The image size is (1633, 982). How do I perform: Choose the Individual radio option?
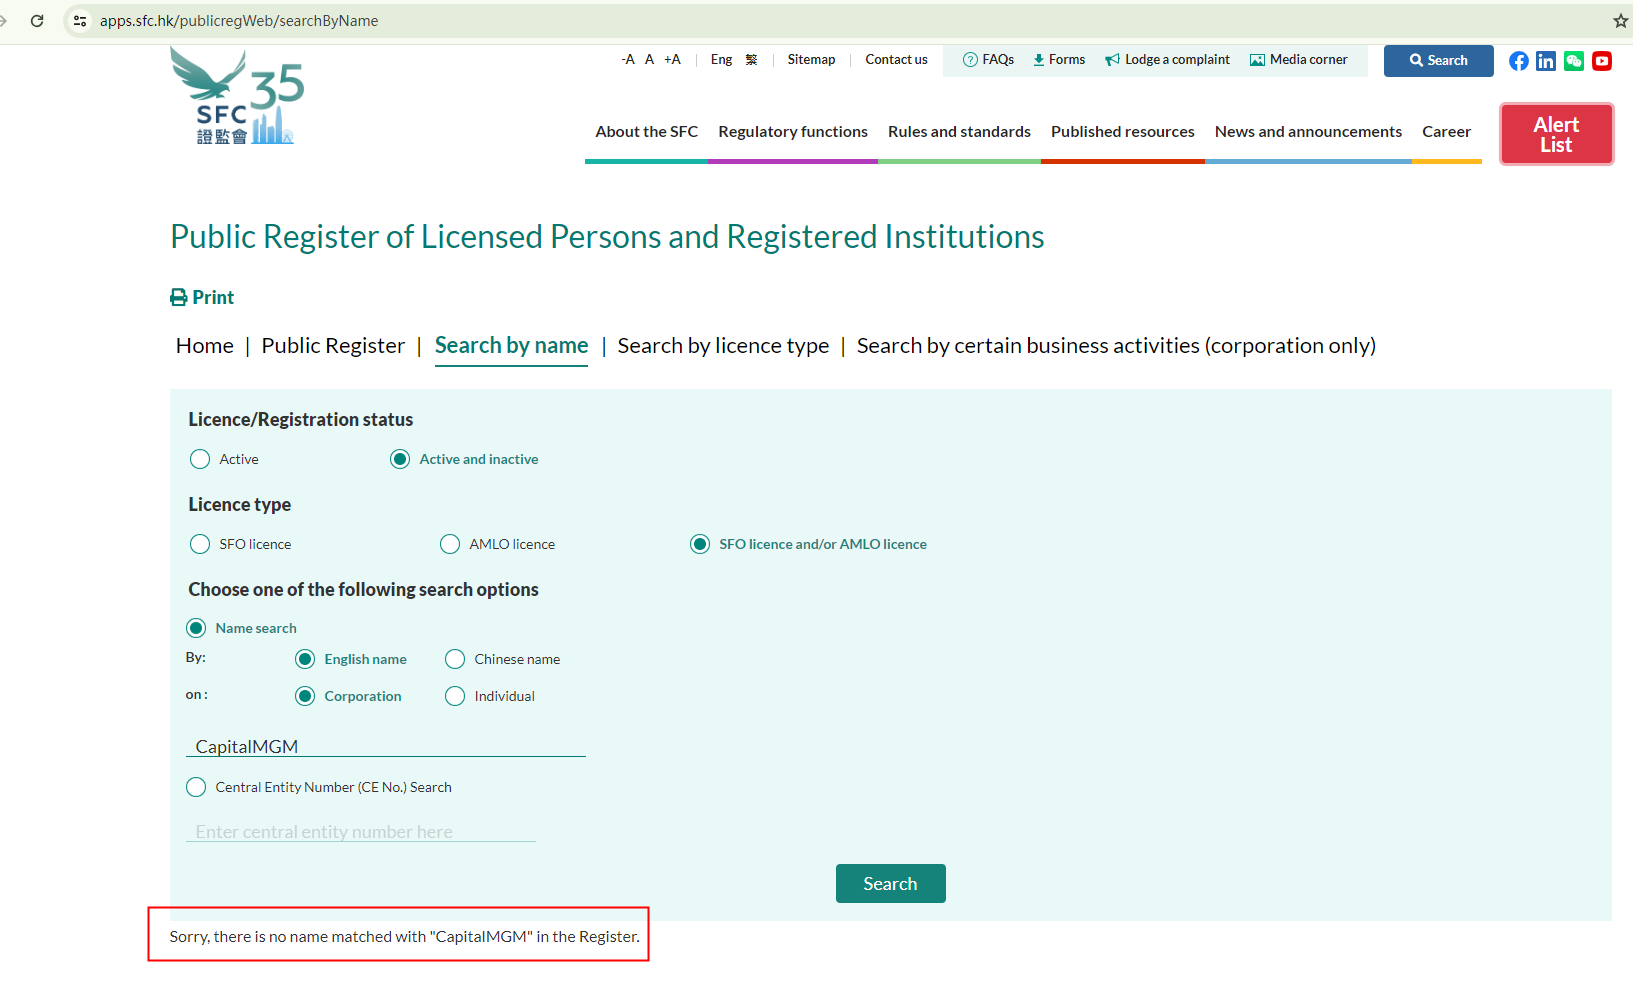click(455, 696)
